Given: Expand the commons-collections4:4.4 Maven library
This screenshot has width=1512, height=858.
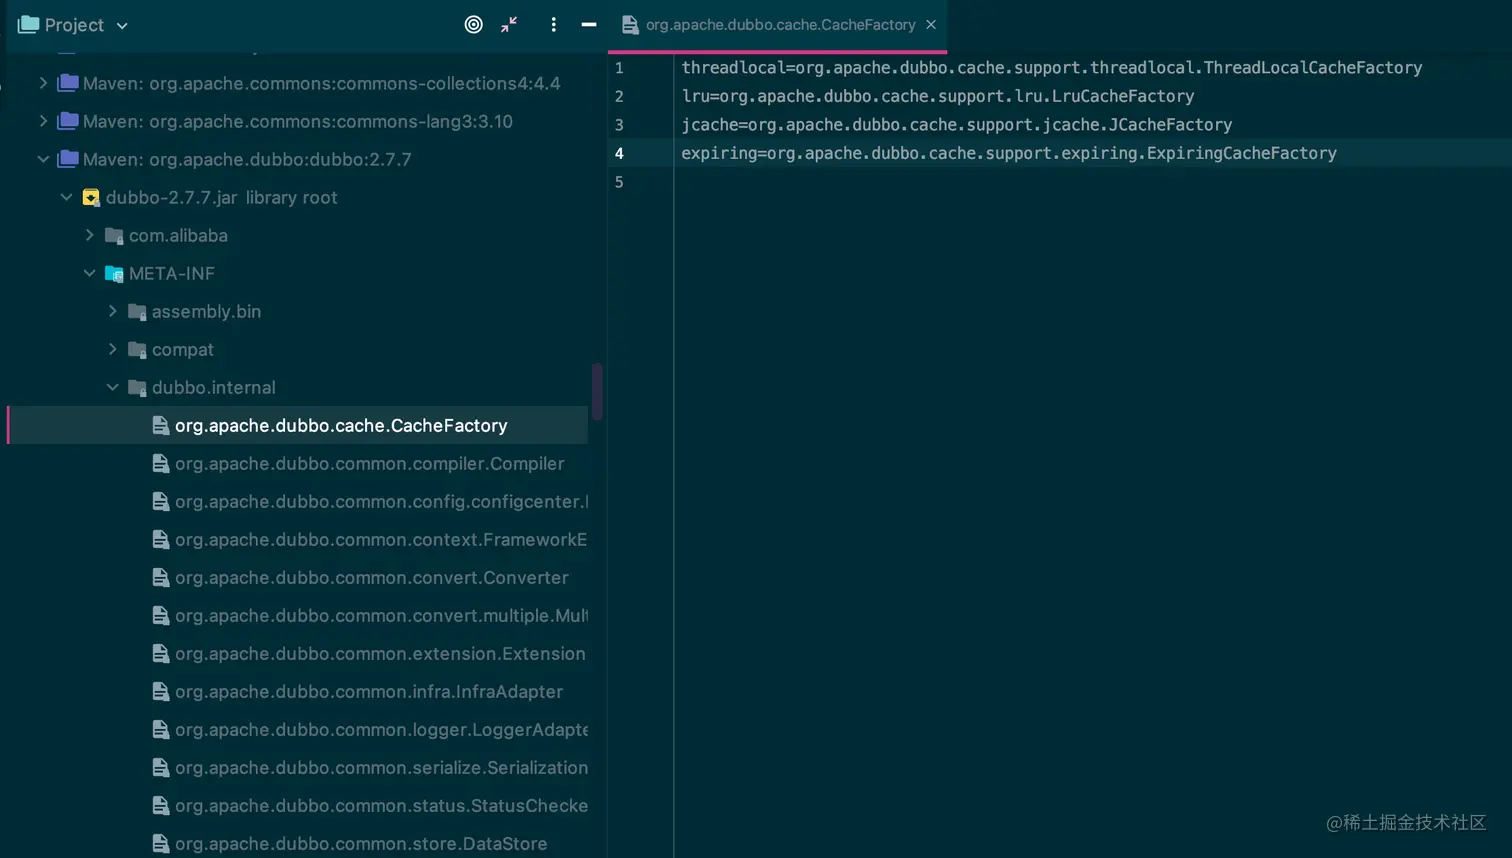Looking at the screenshot, I should click(43, 83).
